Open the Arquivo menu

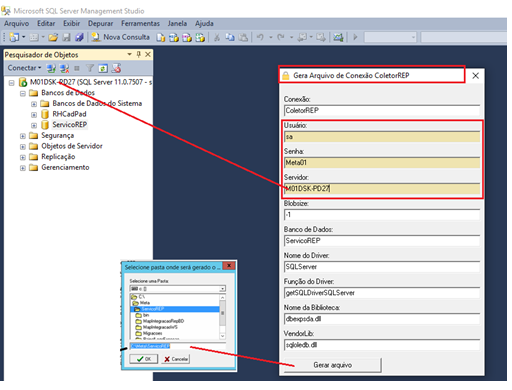(x=16, y=24)
